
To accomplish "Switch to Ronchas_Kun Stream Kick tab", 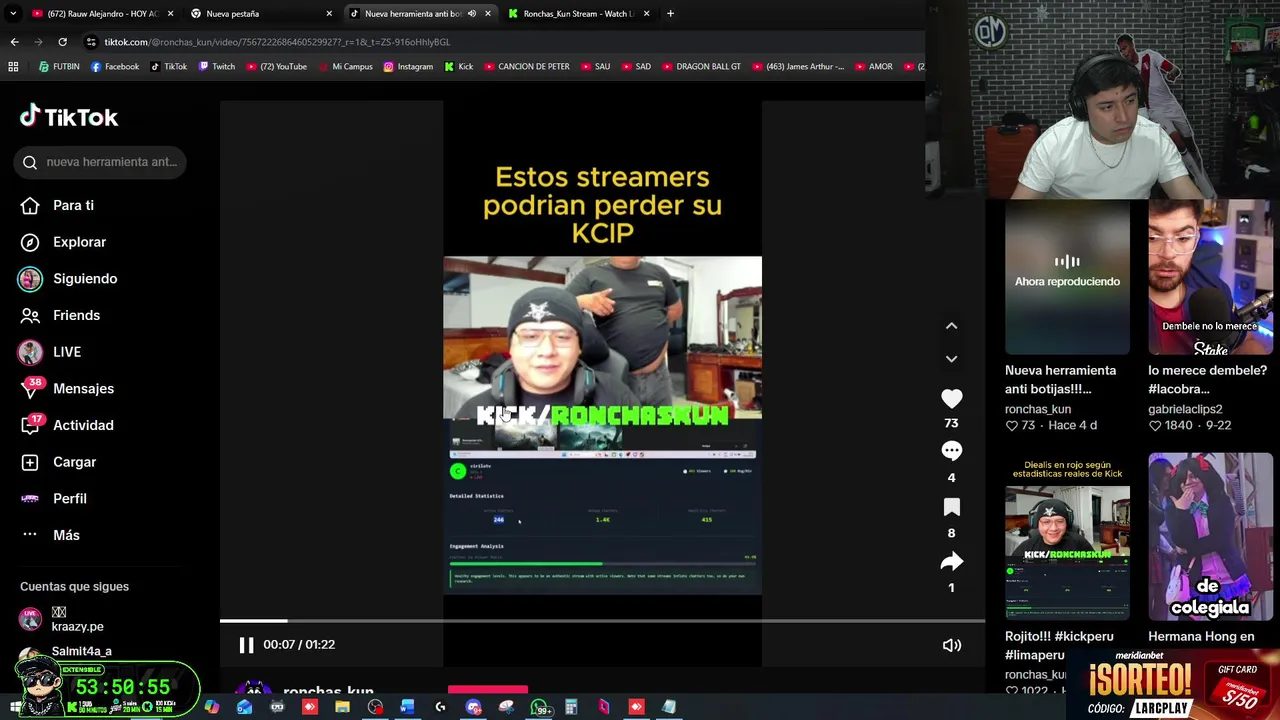I will tap(578, 14).
